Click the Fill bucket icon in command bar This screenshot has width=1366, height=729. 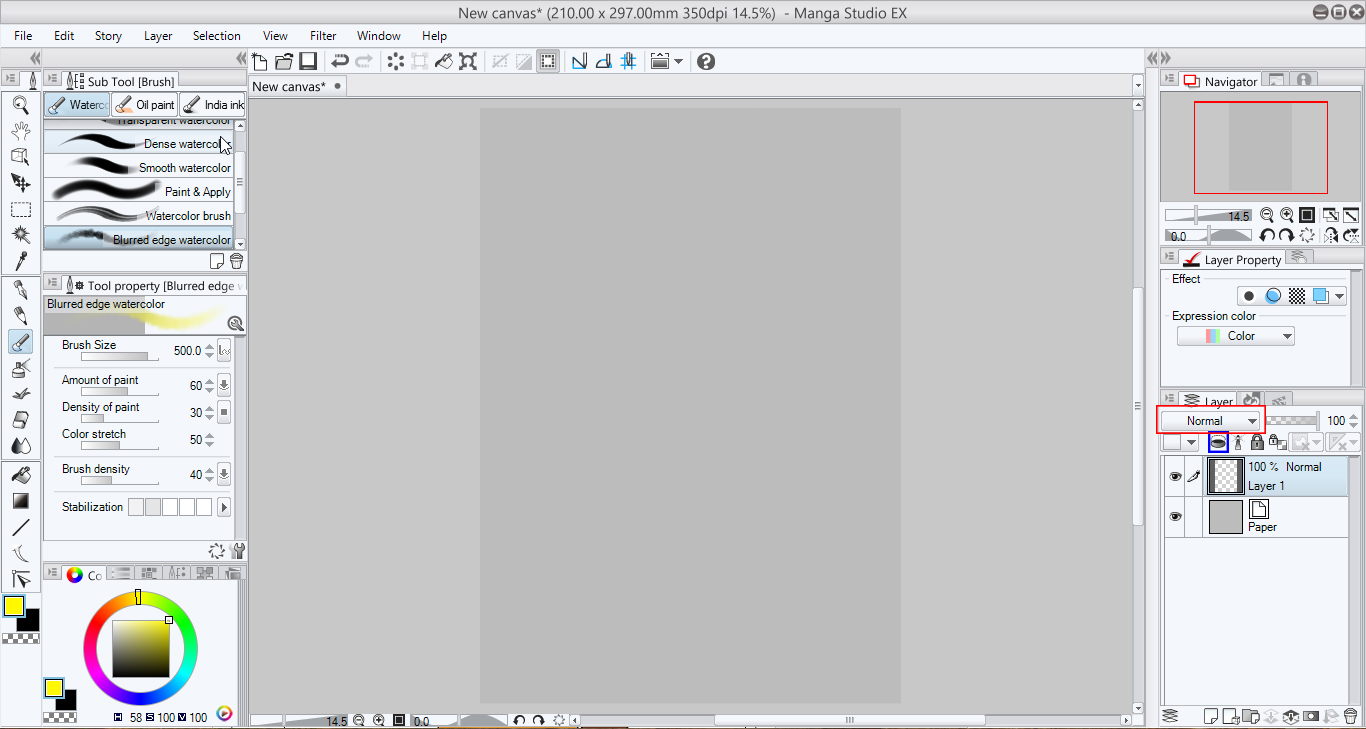click(444, 61)
